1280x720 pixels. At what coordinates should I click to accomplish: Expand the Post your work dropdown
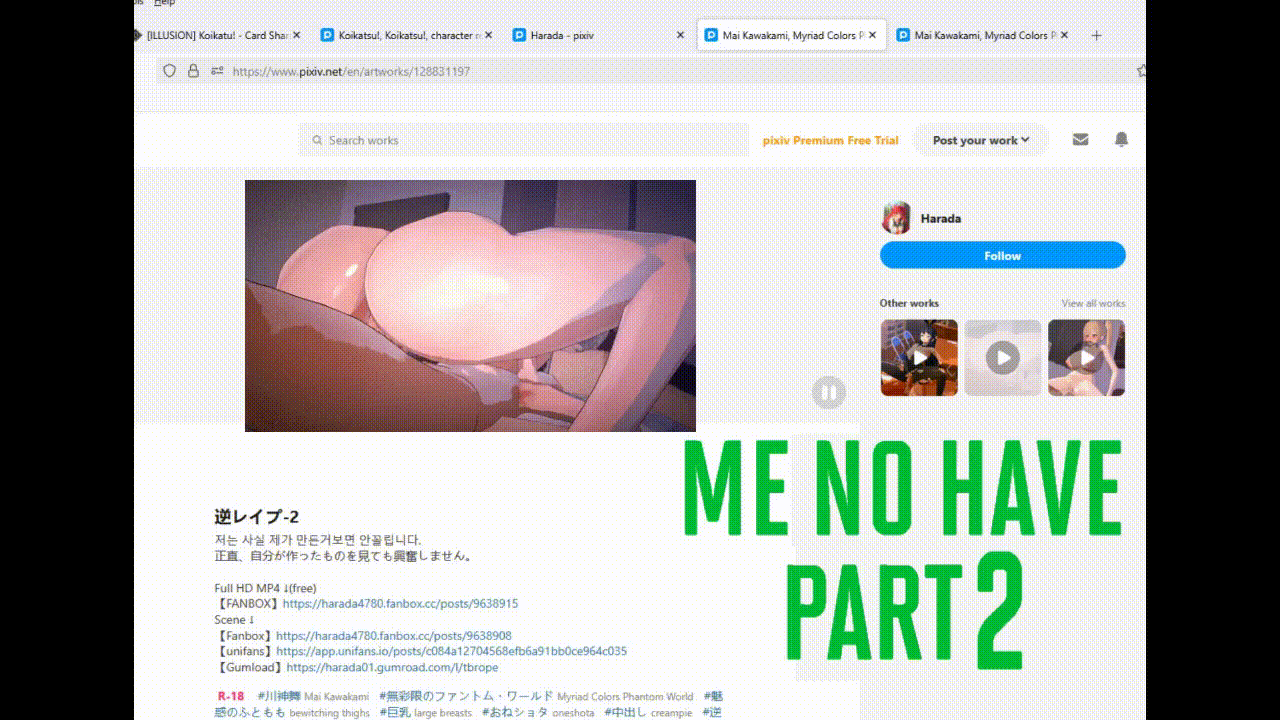(x=980, y=140)
